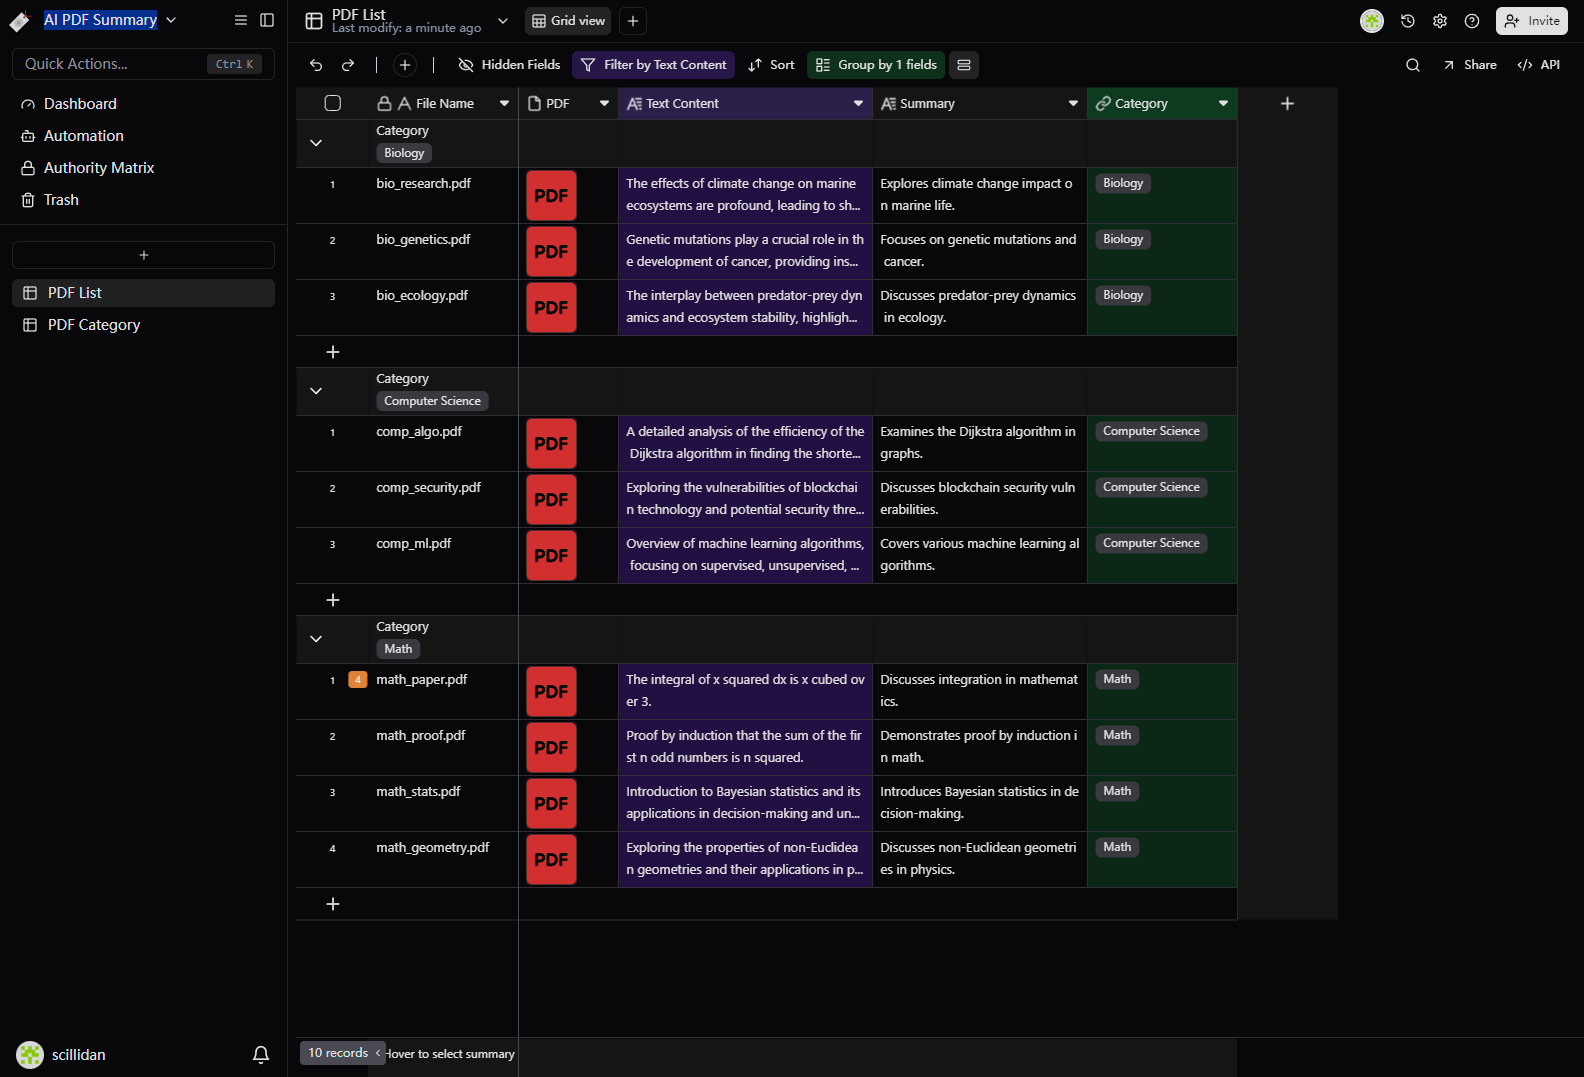Open the API link
The width and height of the screenshot is (1584, 1077).
pyautogui.click(x=1539, y=65)
